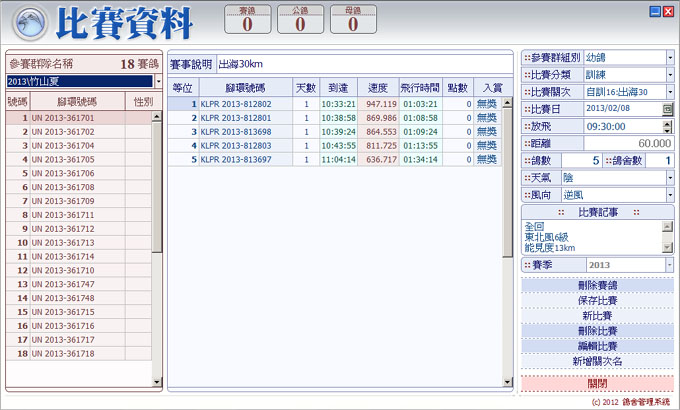The width and height of the screenshot is (680, 410).
Task: Click pigeon list scrollbar up arrow
Action: tap(157, 116)
